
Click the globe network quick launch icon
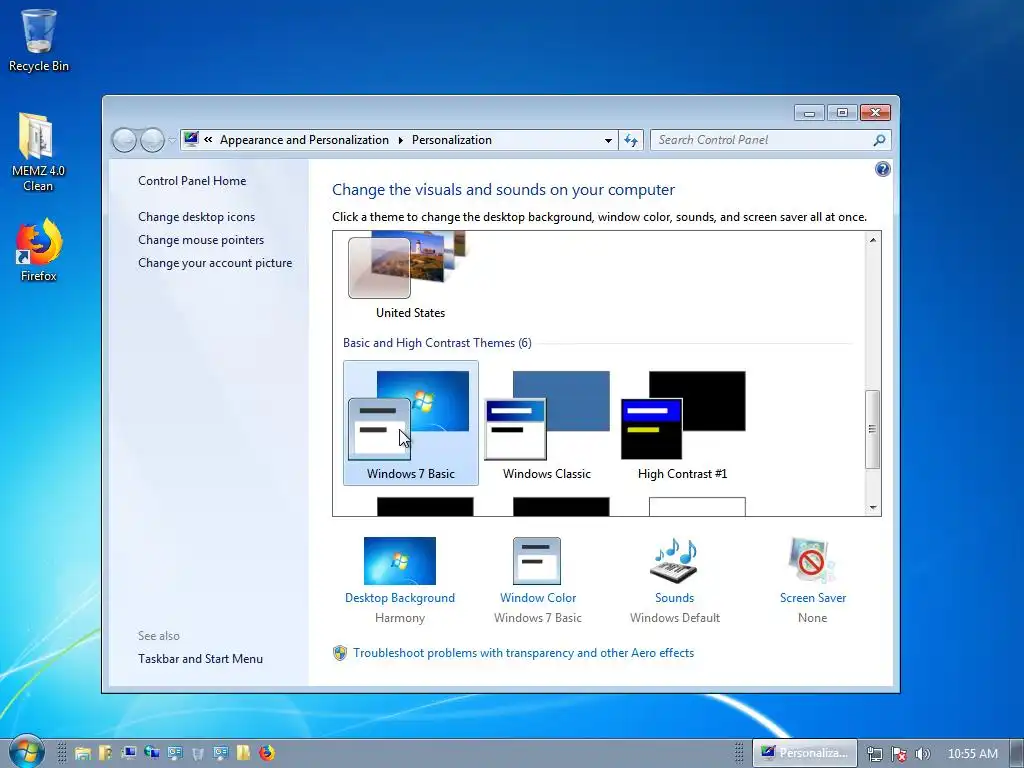(152, 753)
